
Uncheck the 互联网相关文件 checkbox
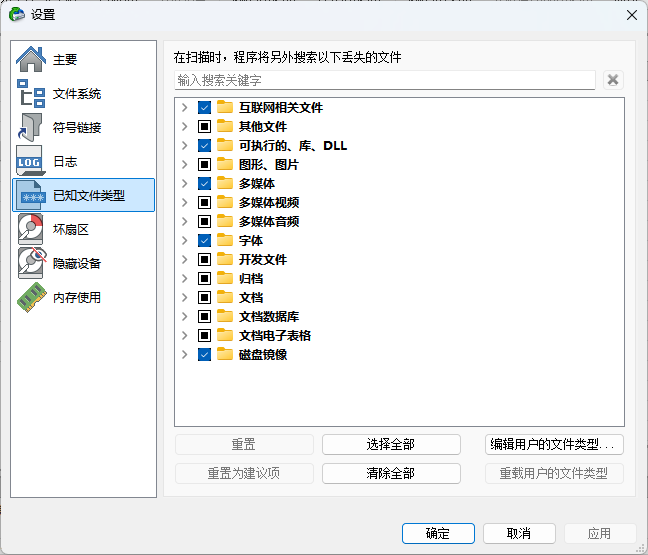click(x=204, y=107)
